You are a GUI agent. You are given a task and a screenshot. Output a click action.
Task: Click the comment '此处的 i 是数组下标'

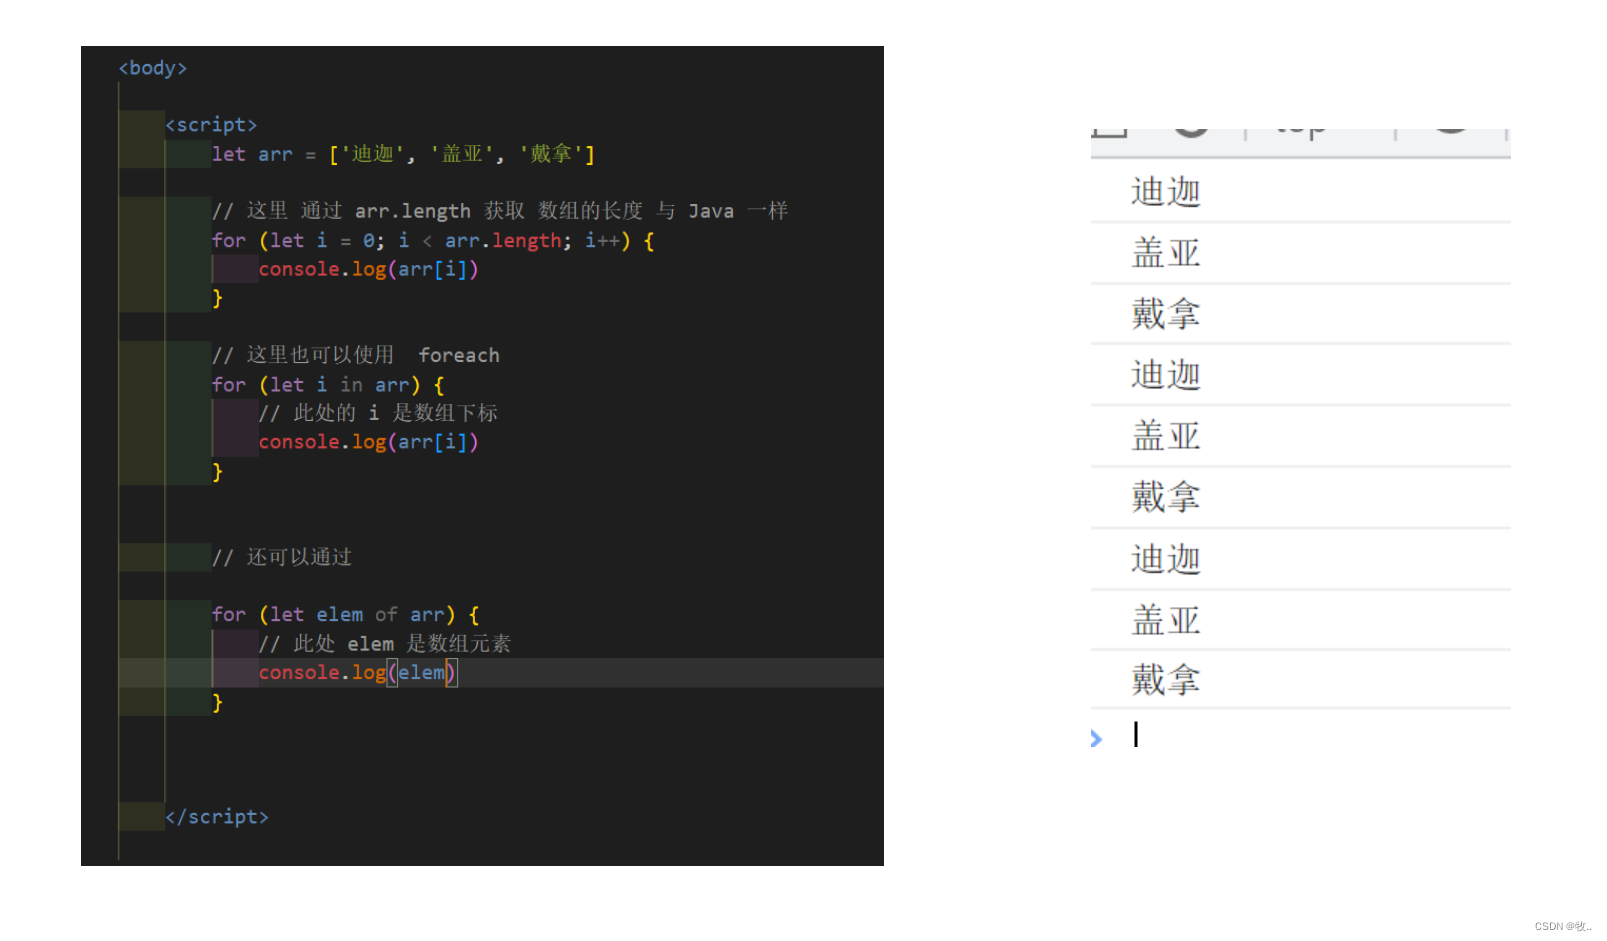click(x=378, y=413)
